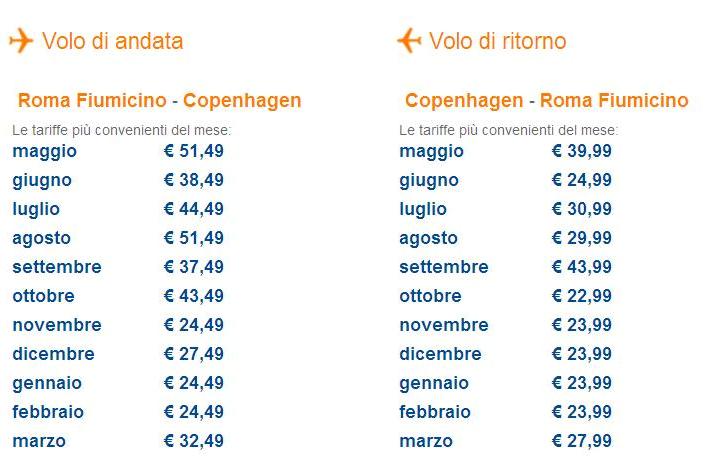The height and width of the screenshot is (467, 710).
Task: Pick outbound dicembre price € 27,49
Action: [194, 354]
